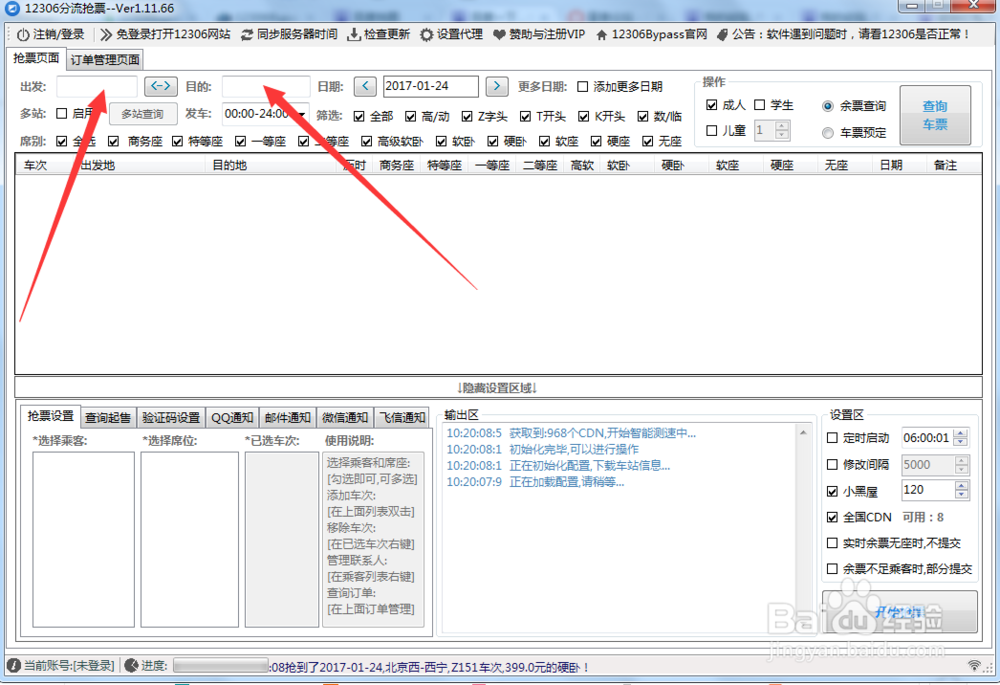Click the wifi signal status icon
The image size is (1000, 685).
pos(974,666)
